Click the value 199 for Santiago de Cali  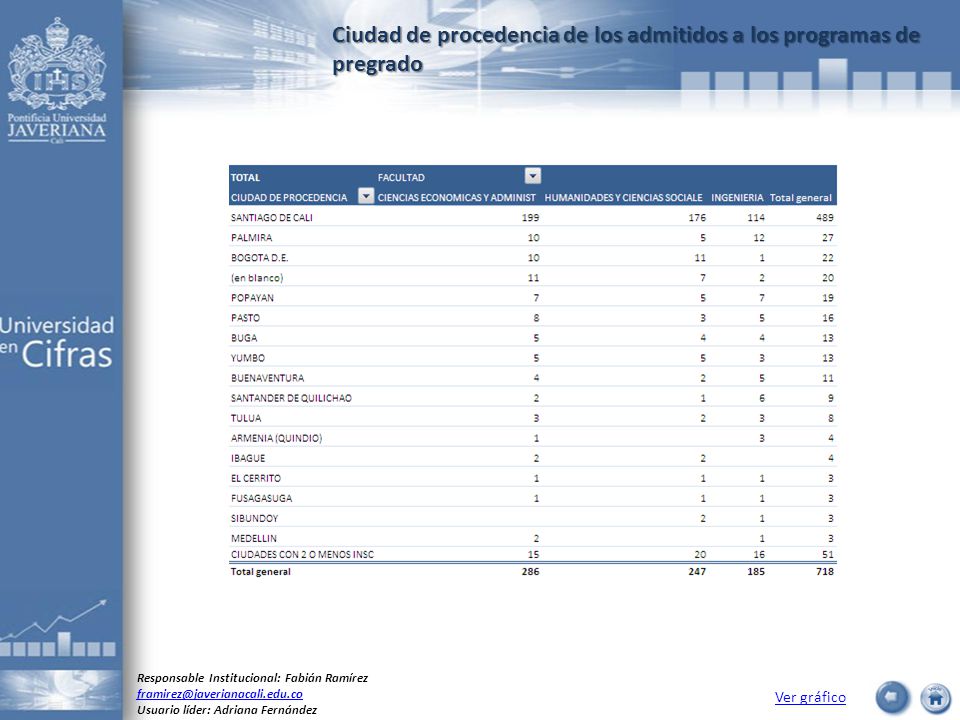(x=530, y=217)
